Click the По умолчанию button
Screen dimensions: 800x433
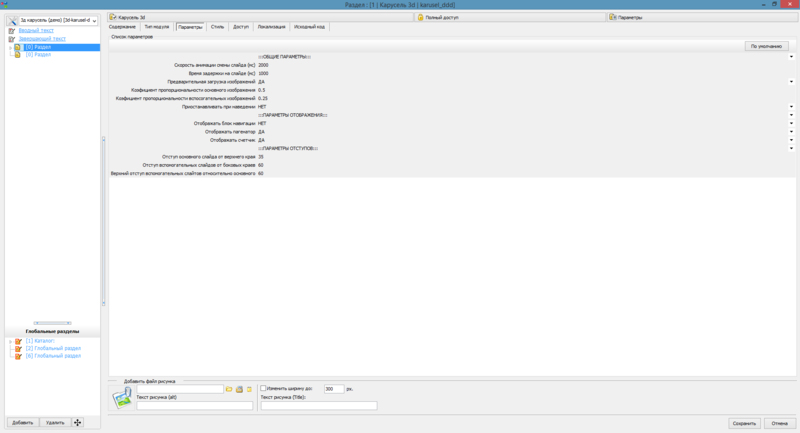click(766, 46)
